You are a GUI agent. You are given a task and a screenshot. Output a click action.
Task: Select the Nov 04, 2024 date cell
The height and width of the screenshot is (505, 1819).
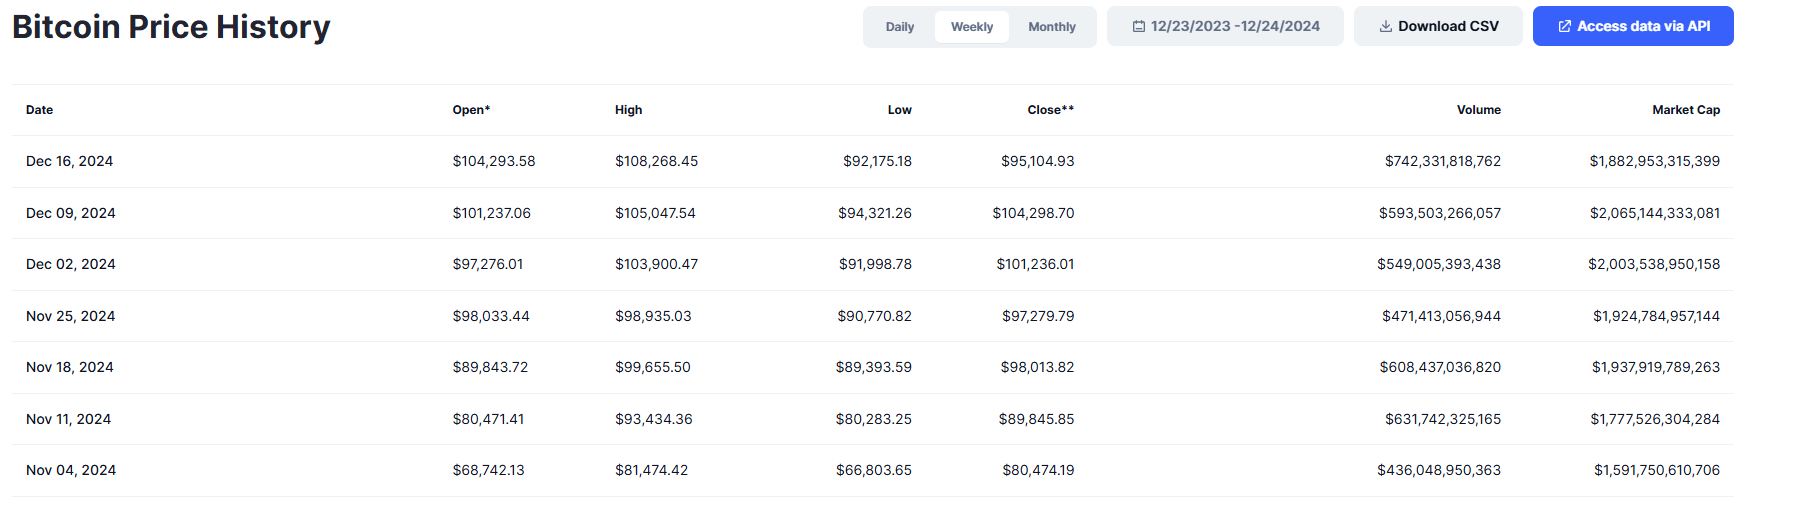[x=71, y=470]
